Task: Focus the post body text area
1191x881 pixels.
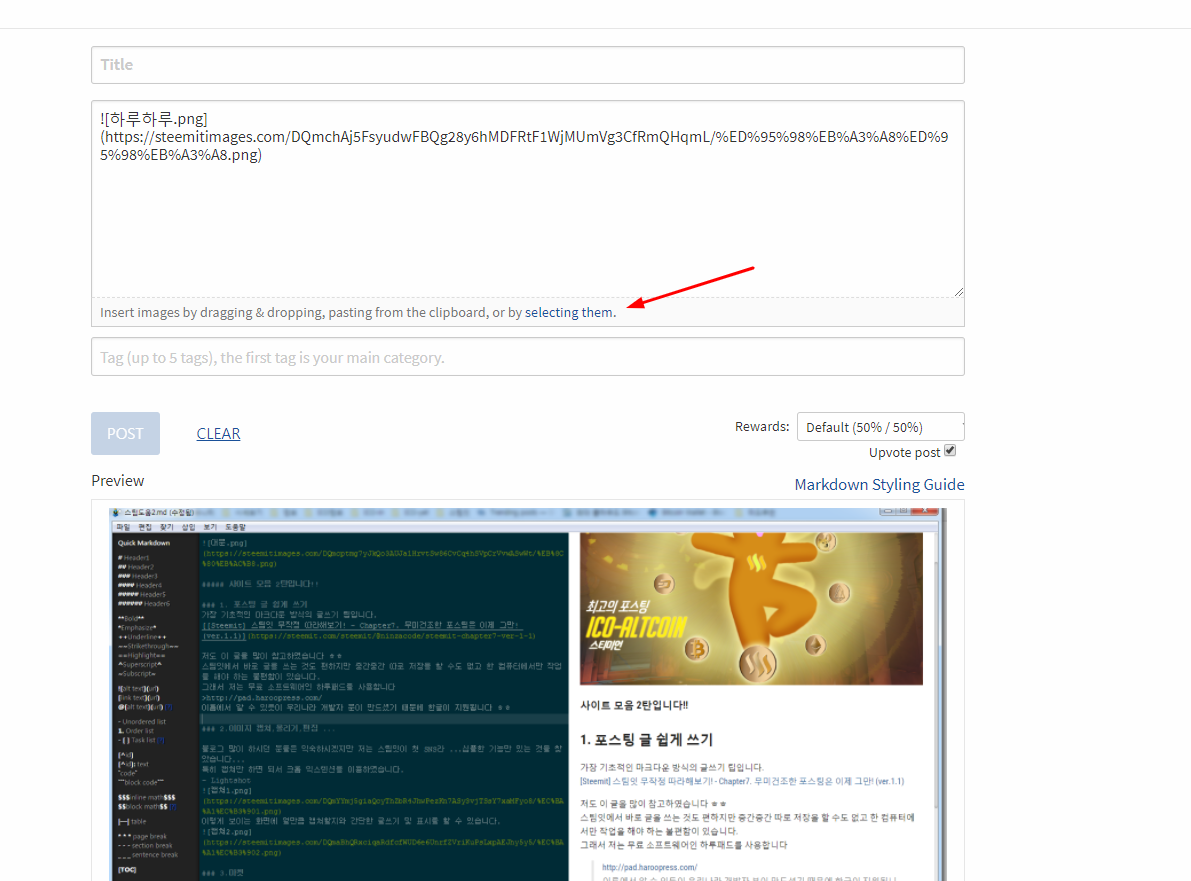Action: click(x=528, y=199)
